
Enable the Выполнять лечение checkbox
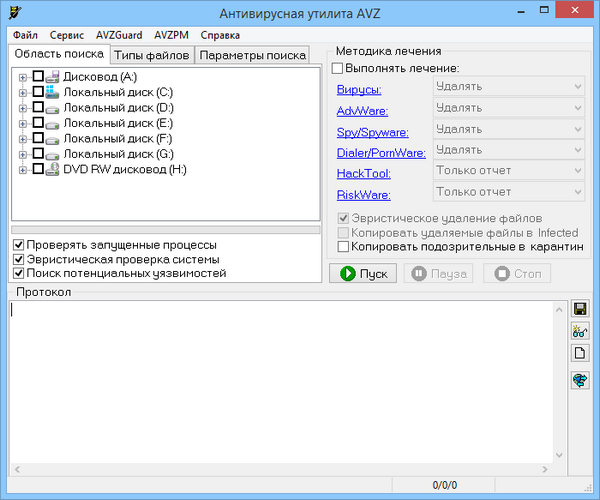click(337, 68)
